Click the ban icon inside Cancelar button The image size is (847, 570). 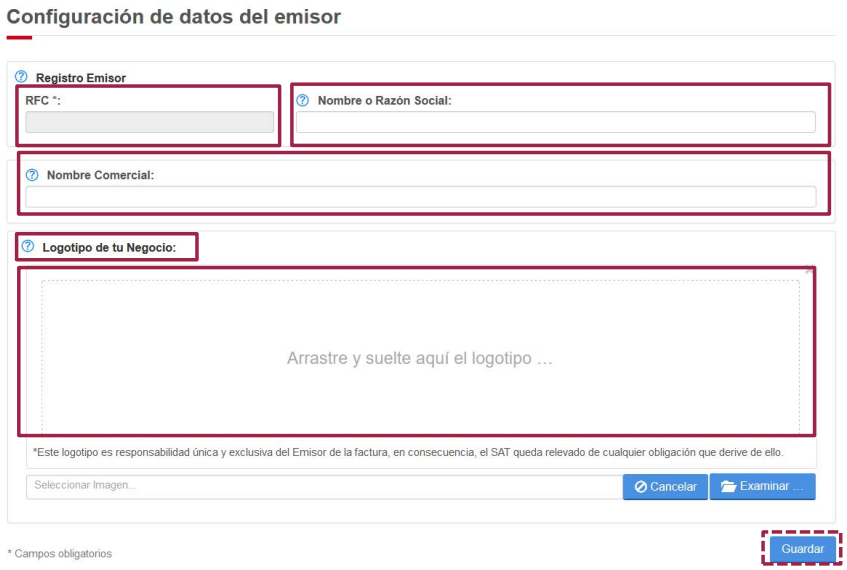click(641, 487)
